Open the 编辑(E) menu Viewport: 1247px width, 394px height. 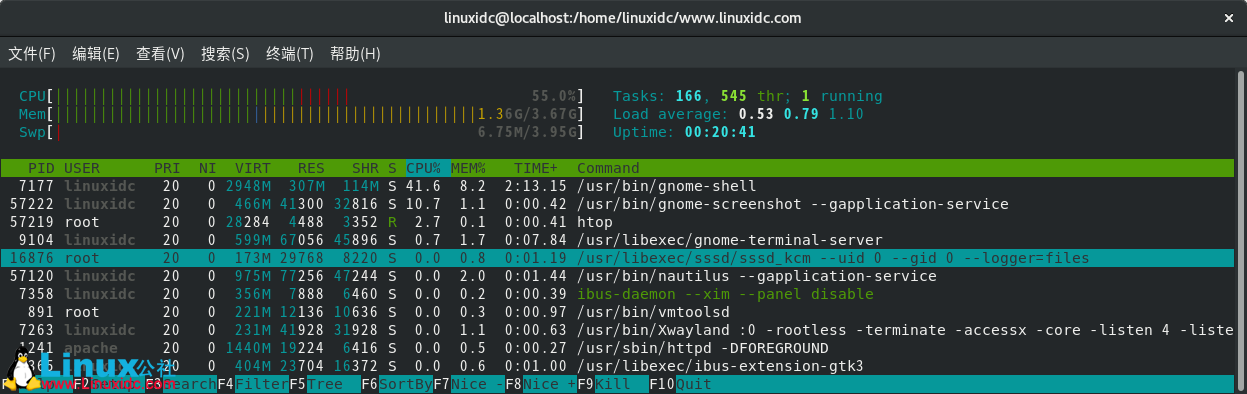(96, 54)
